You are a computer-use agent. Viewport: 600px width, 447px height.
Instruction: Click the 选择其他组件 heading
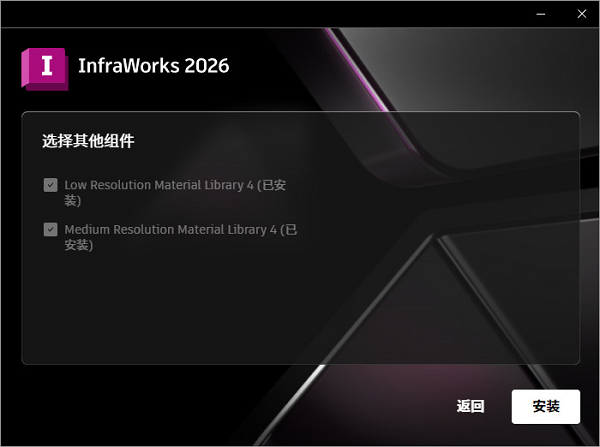pyautogui.click(x=88, y=141)
